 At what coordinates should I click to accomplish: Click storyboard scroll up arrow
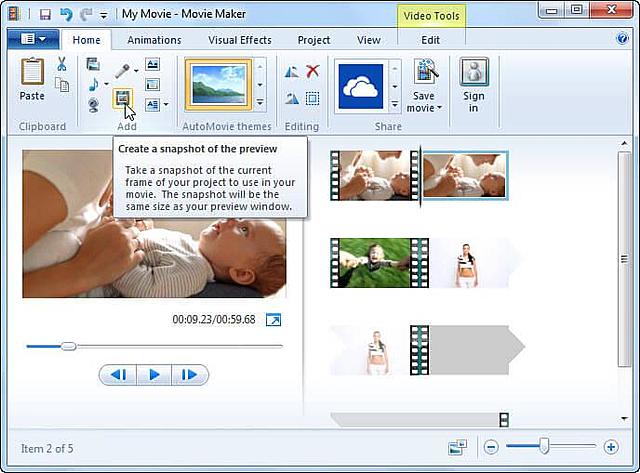[x=624, y=143]
